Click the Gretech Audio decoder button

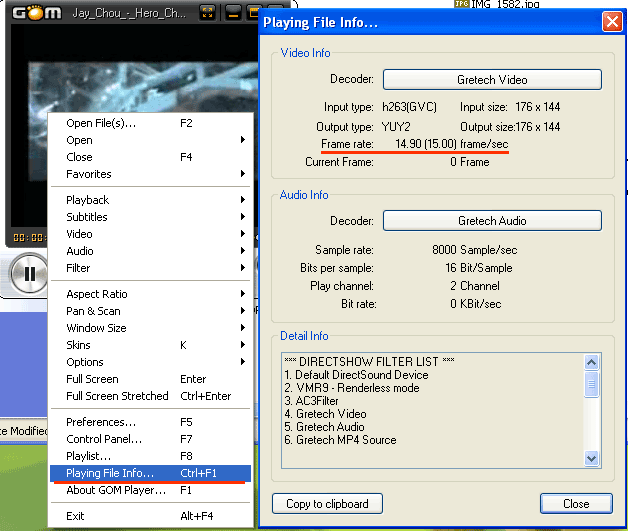pyautogui.click(x=492, y=221)
